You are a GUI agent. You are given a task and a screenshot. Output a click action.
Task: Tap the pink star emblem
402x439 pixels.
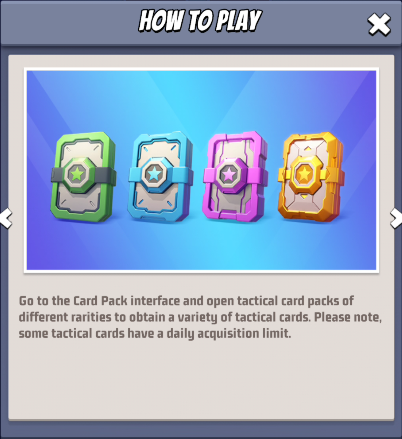229,174
